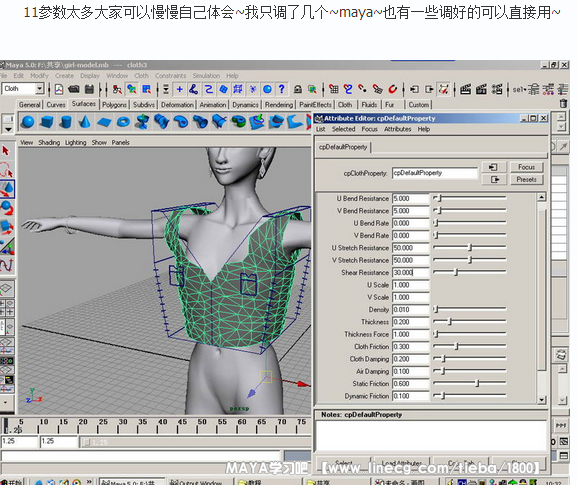Create a NURBS sphere from the shelf
This screenshot has width=577, height=485.
tap(28, 122)
